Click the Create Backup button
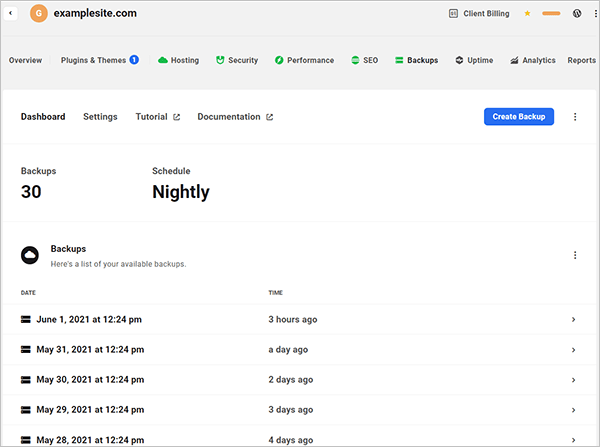Viewport: 600px width, 447px height. point(518,117)
